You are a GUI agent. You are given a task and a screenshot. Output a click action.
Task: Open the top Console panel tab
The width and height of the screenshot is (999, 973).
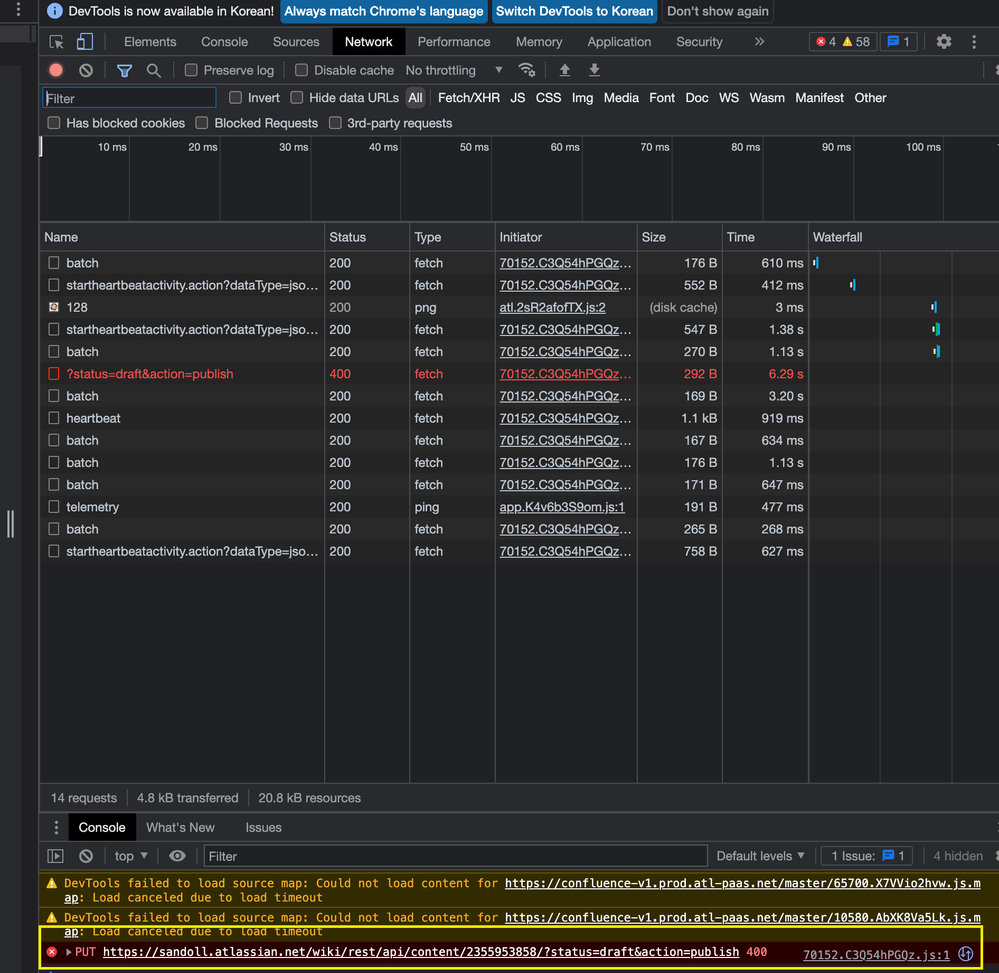pos(224,42)
